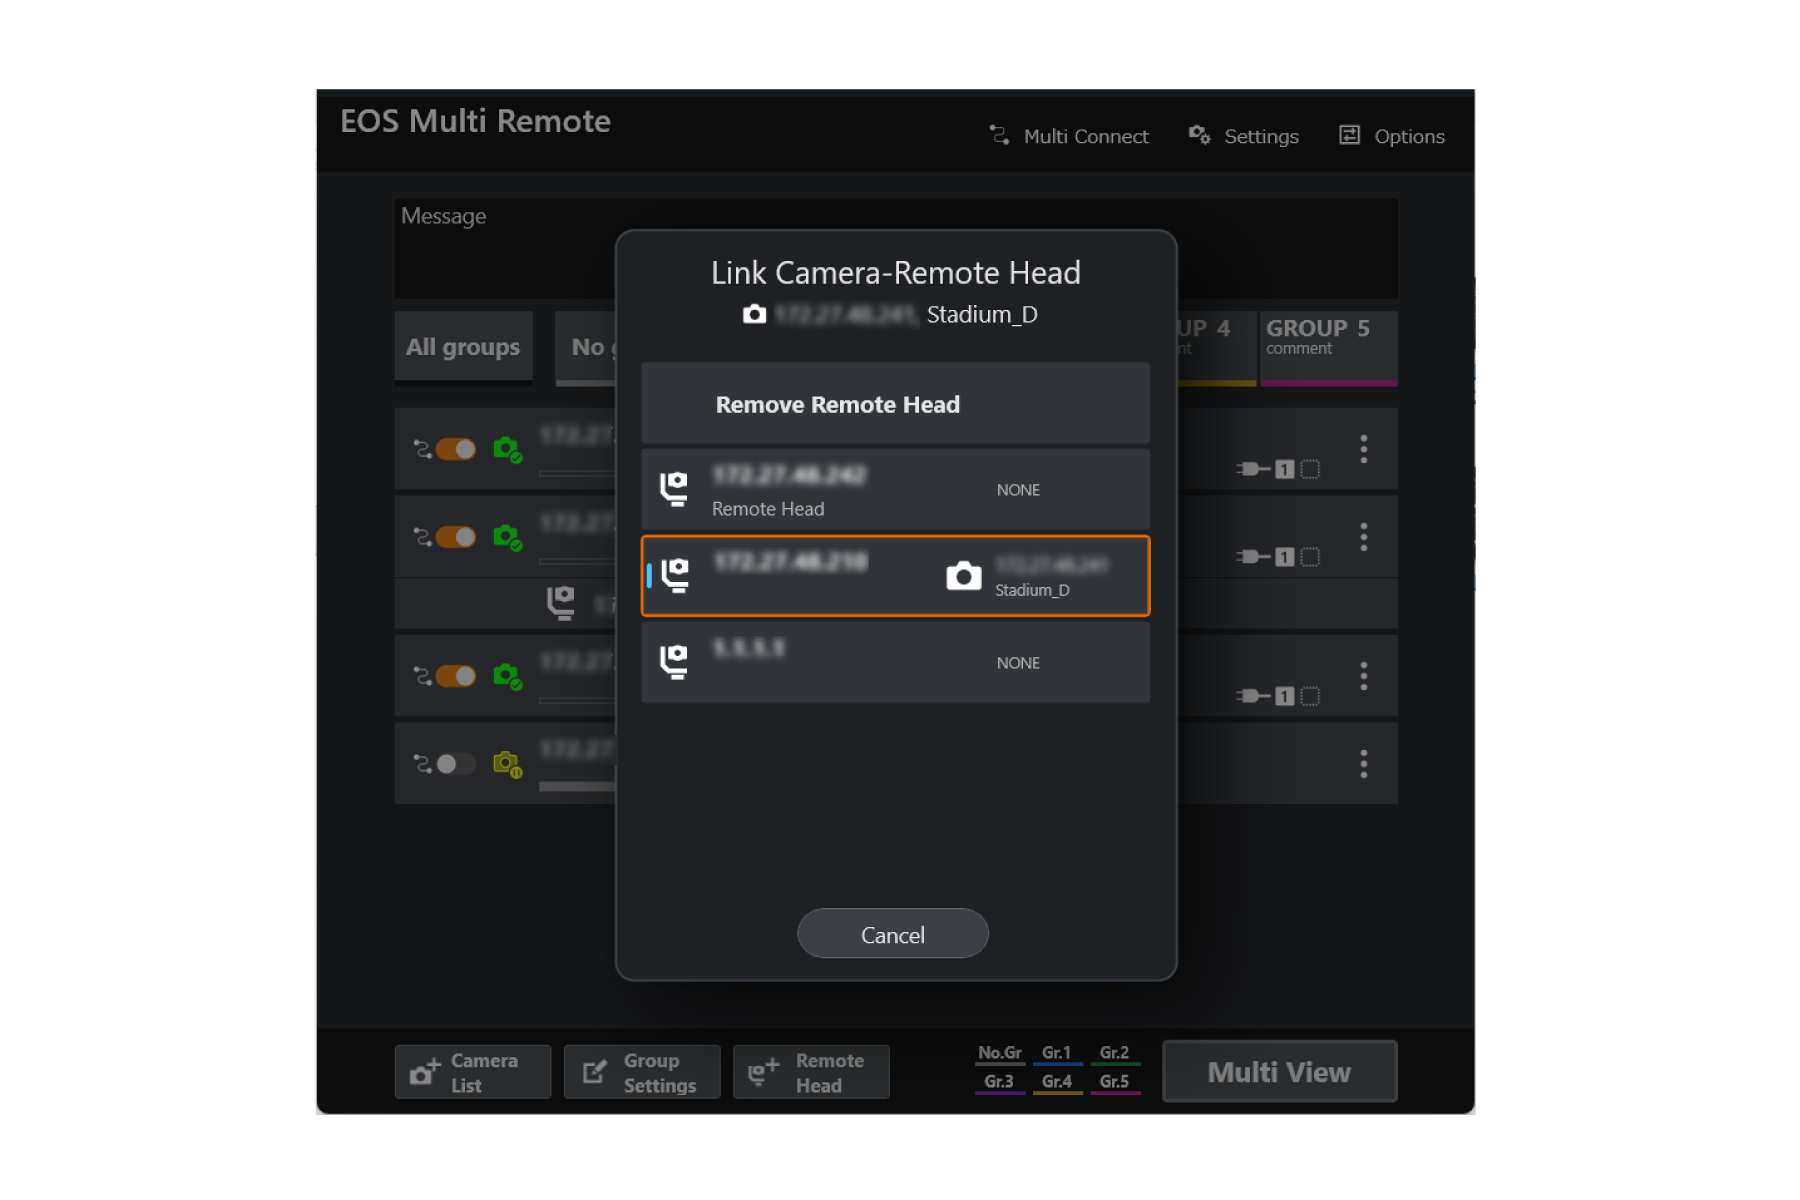
Task: Click the green camera status icon in the third row
Action: click(x=508, y=676)
